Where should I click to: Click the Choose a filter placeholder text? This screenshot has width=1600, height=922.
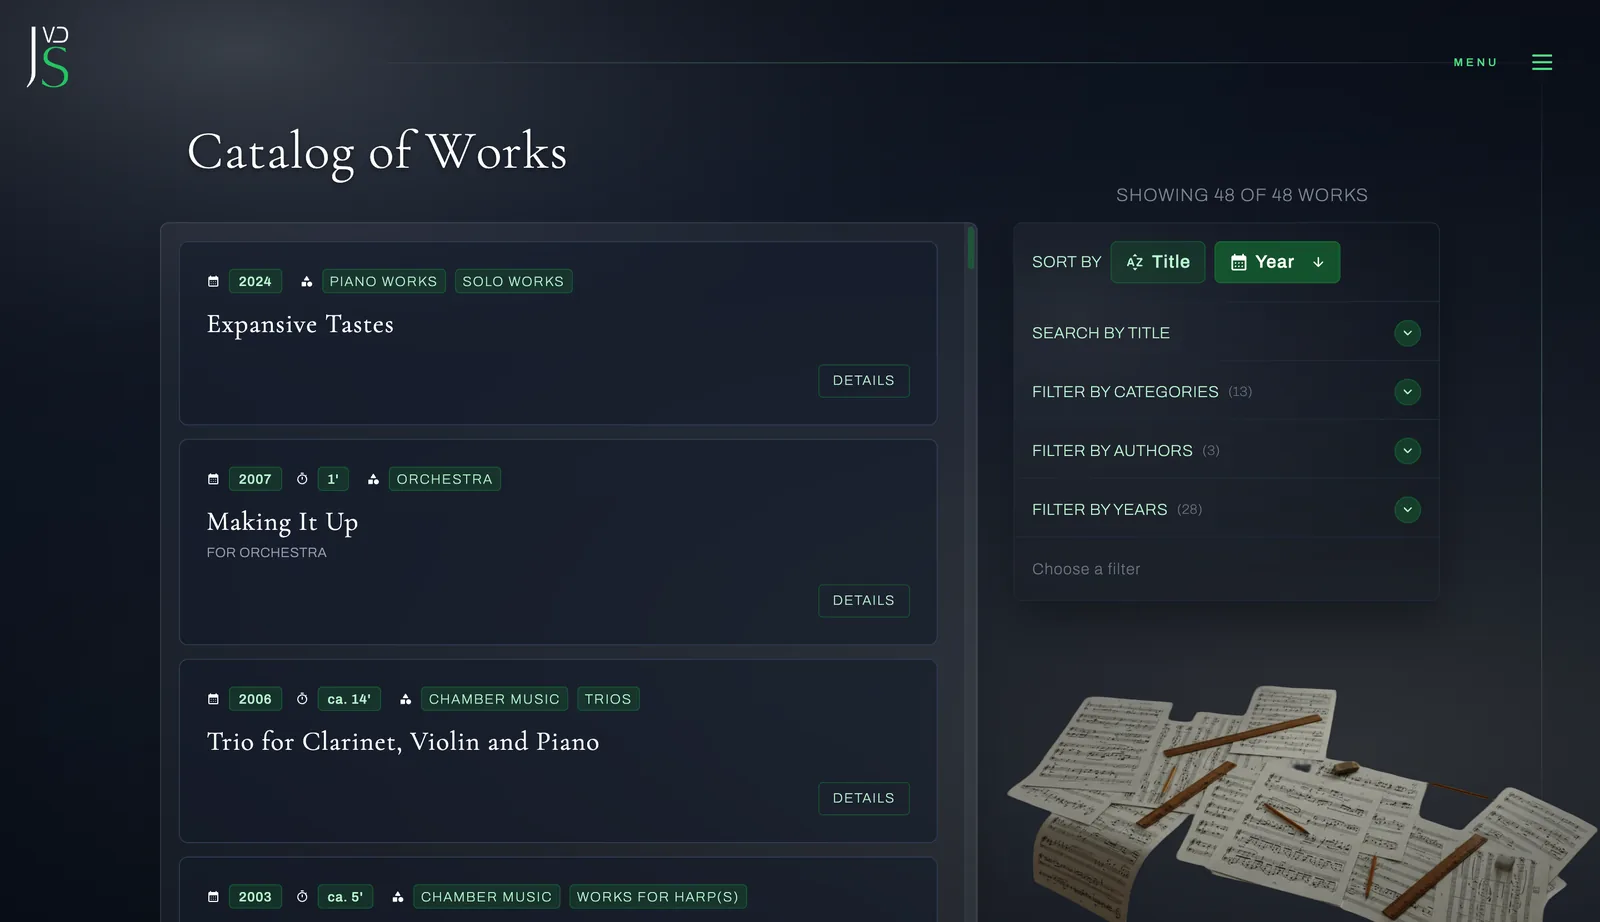(1086, 570)
